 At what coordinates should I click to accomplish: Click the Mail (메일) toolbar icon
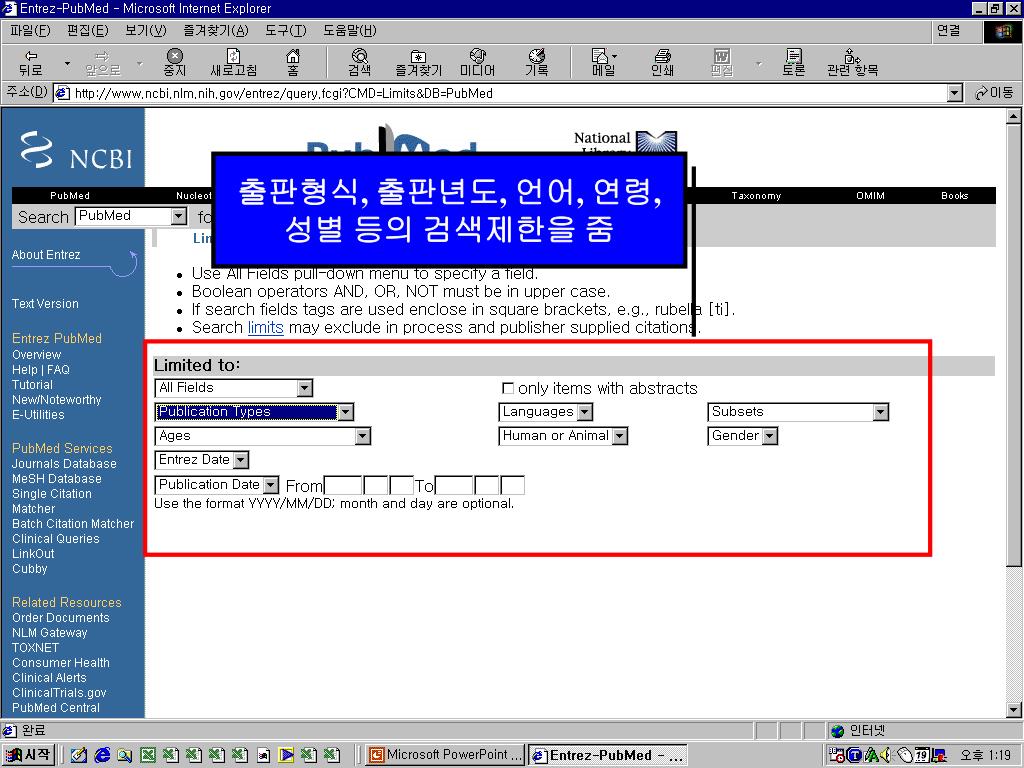(x=603, y=63)
